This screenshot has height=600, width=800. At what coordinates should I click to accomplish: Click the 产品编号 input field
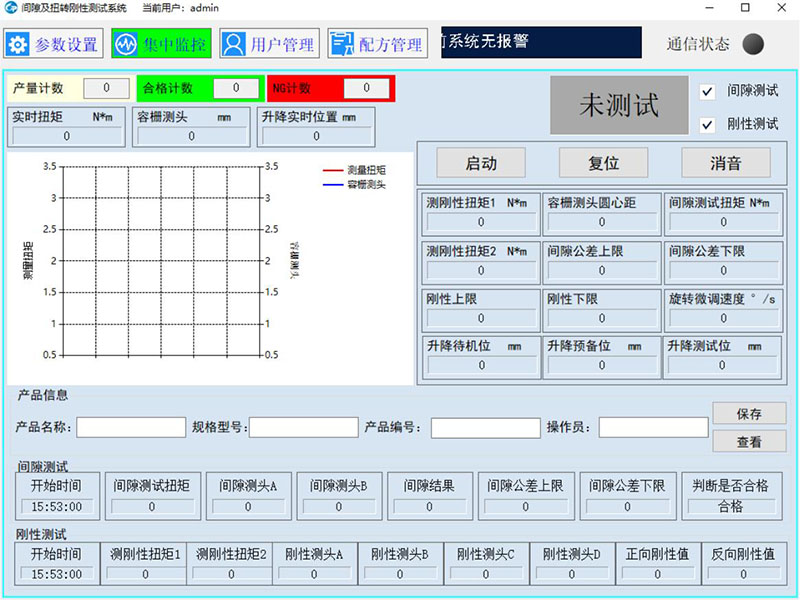(485, 428)
